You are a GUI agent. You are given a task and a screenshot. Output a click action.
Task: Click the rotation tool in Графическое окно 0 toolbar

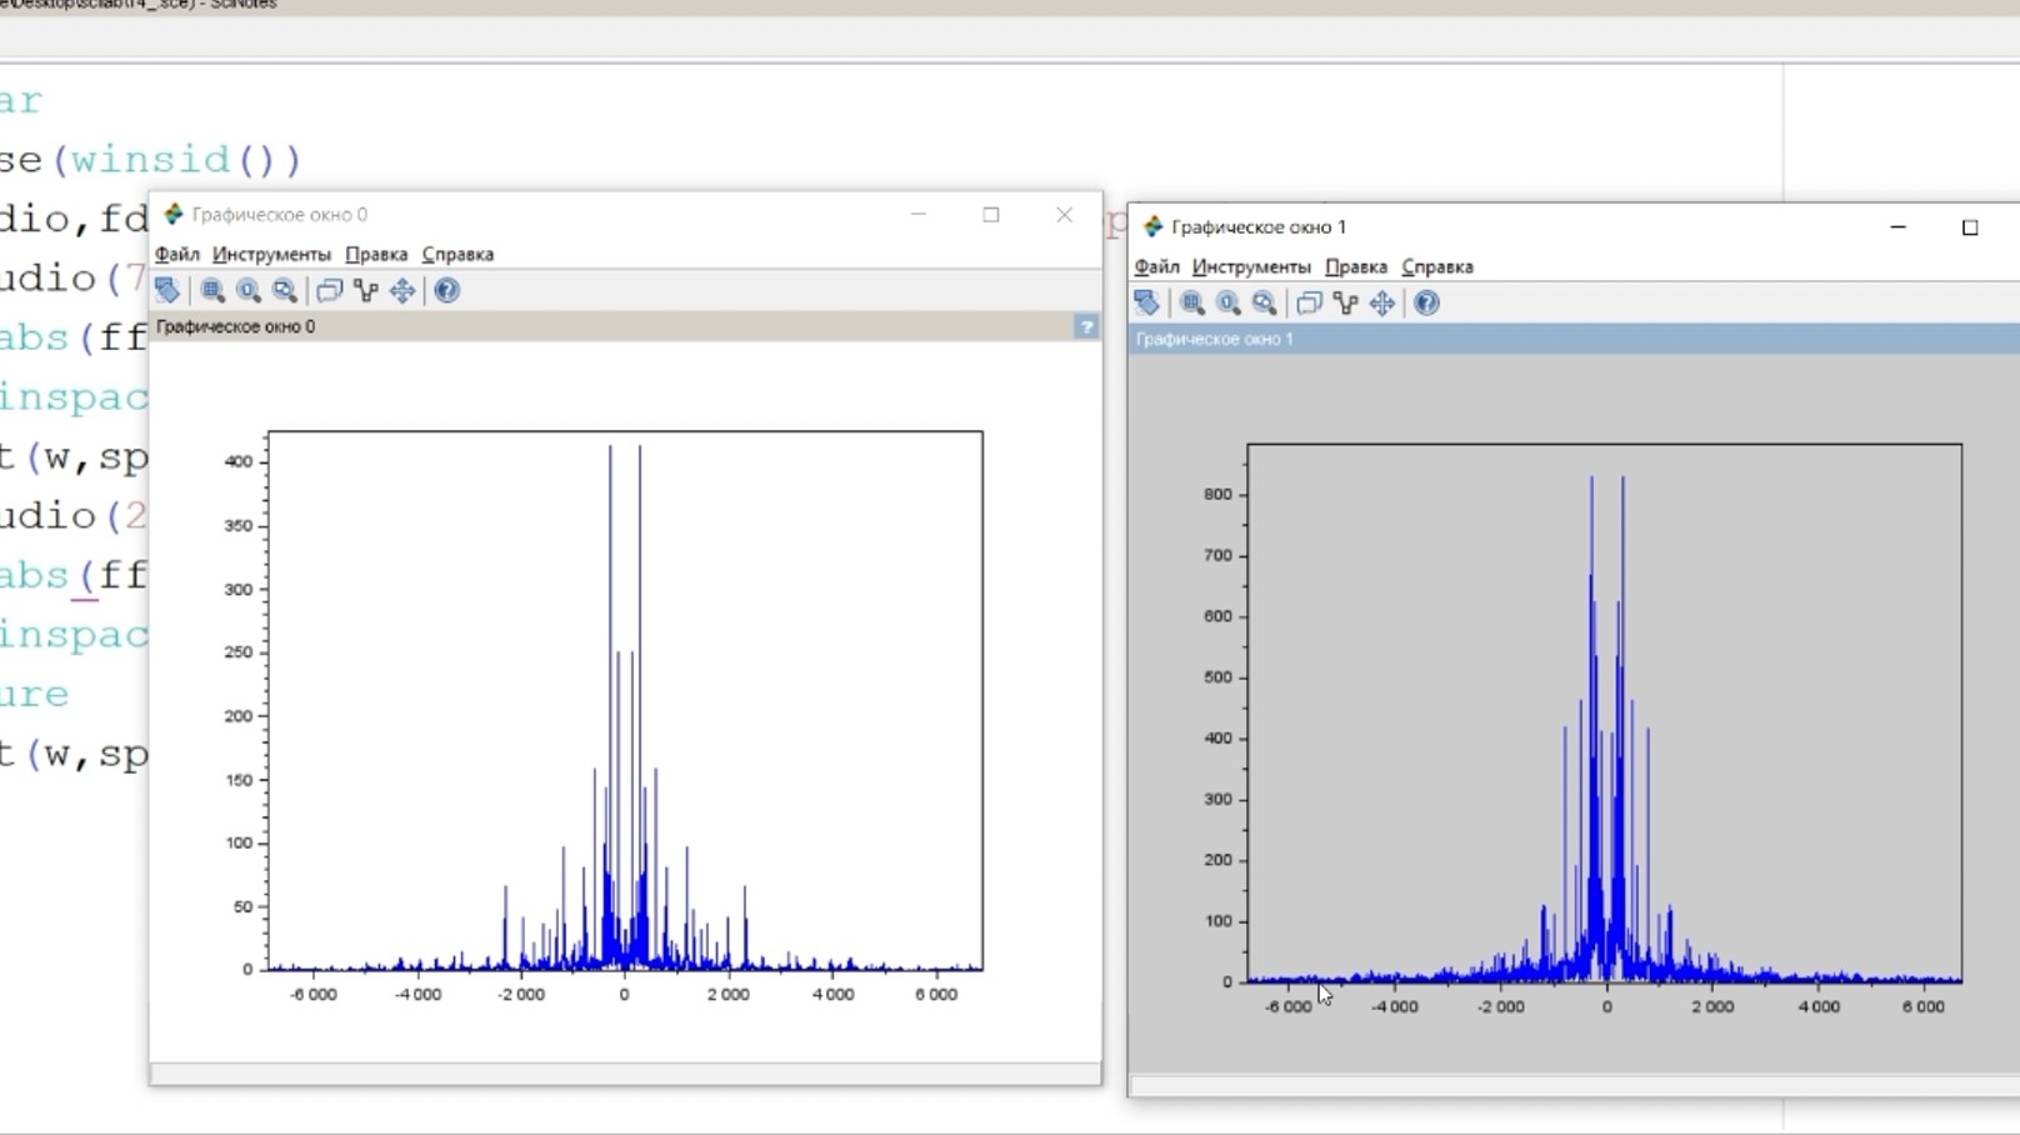point(168,291)
